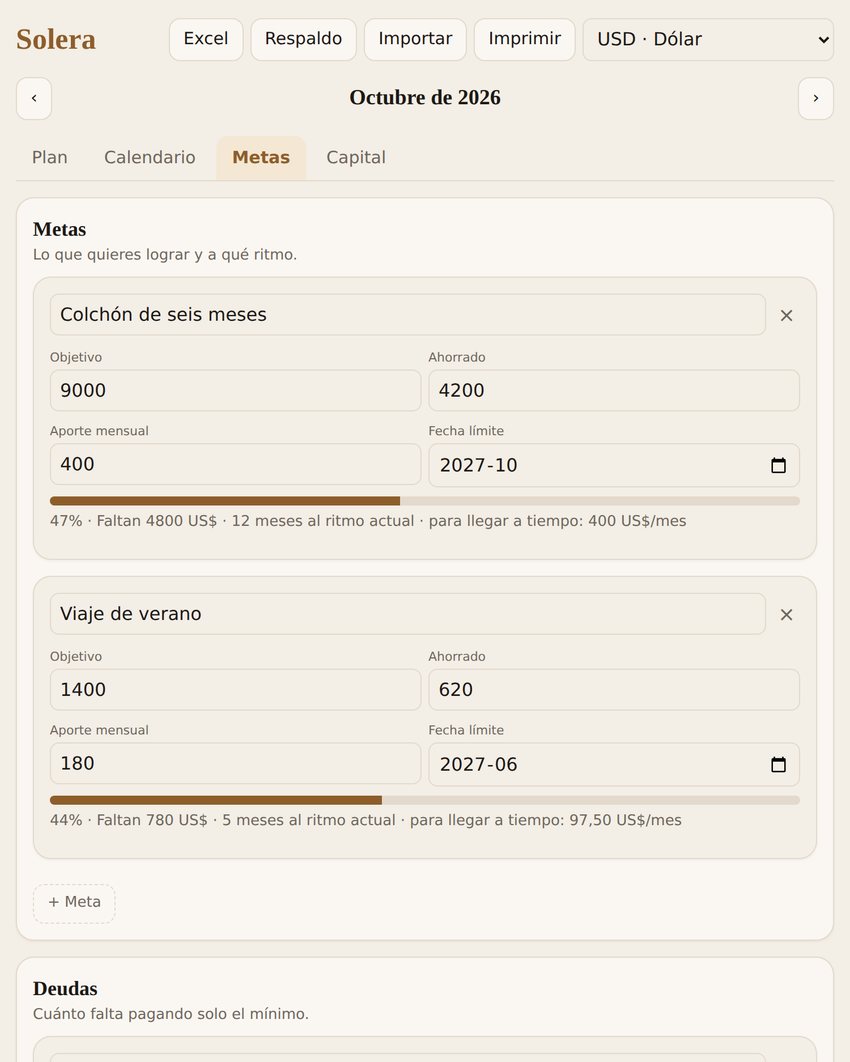This screenshot has height=1062, width=850.
Task: Click the Octubre de 2026 heading
Action: [425, 98]
